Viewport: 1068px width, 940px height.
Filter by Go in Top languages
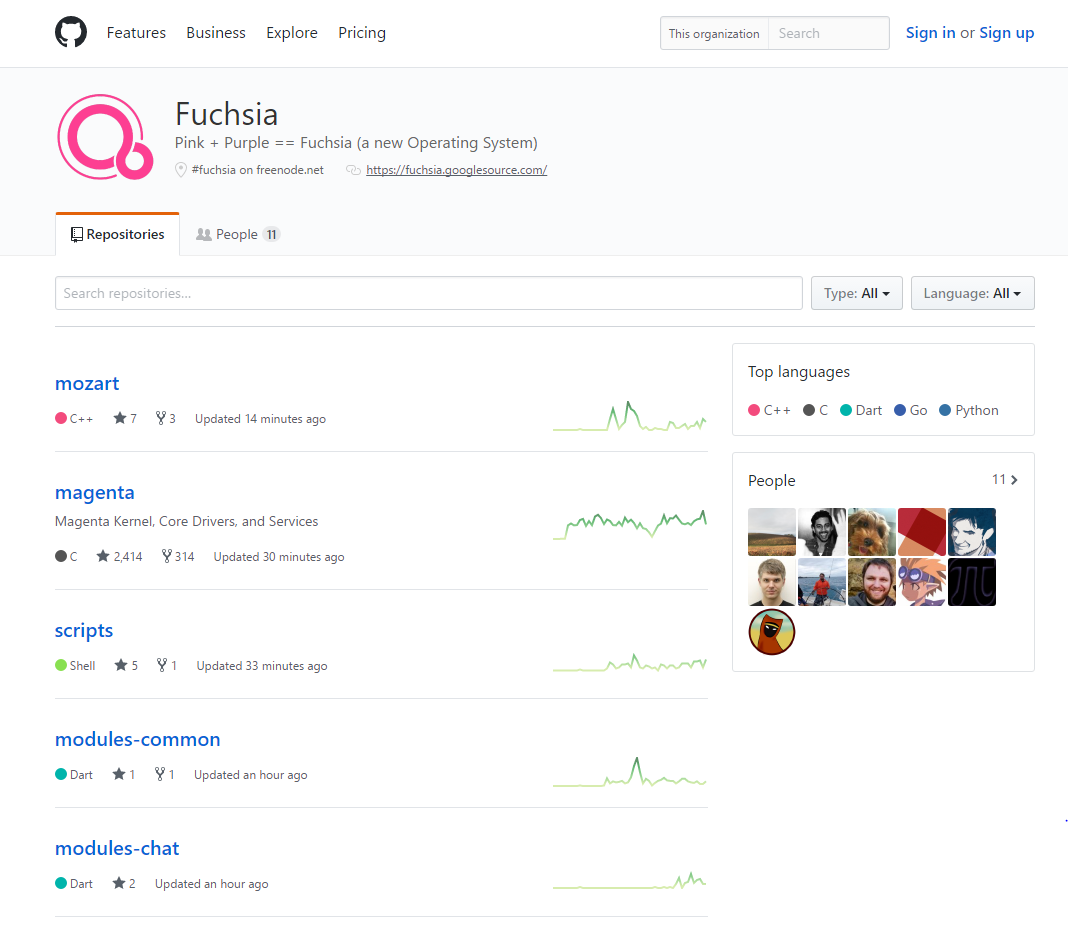pos(911,410)
